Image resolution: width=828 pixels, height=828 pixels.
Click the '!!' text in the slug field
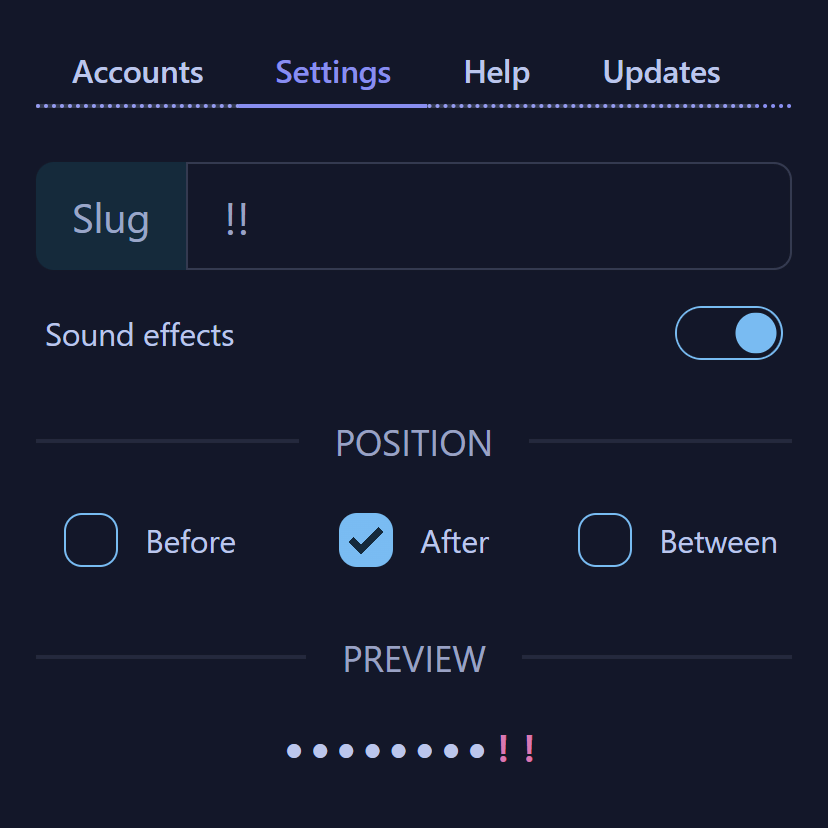[237, 220]
